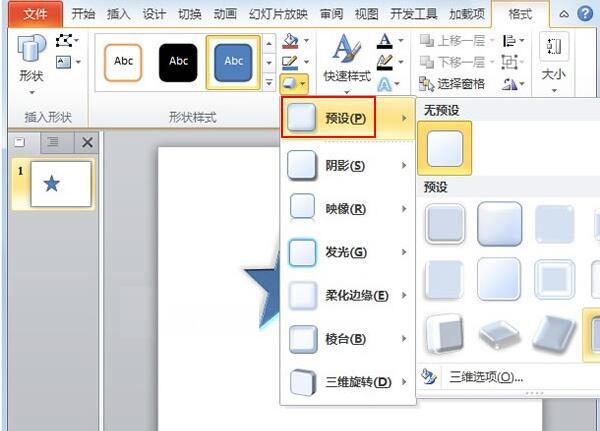Choose second preset in third row

pos(499,335)
